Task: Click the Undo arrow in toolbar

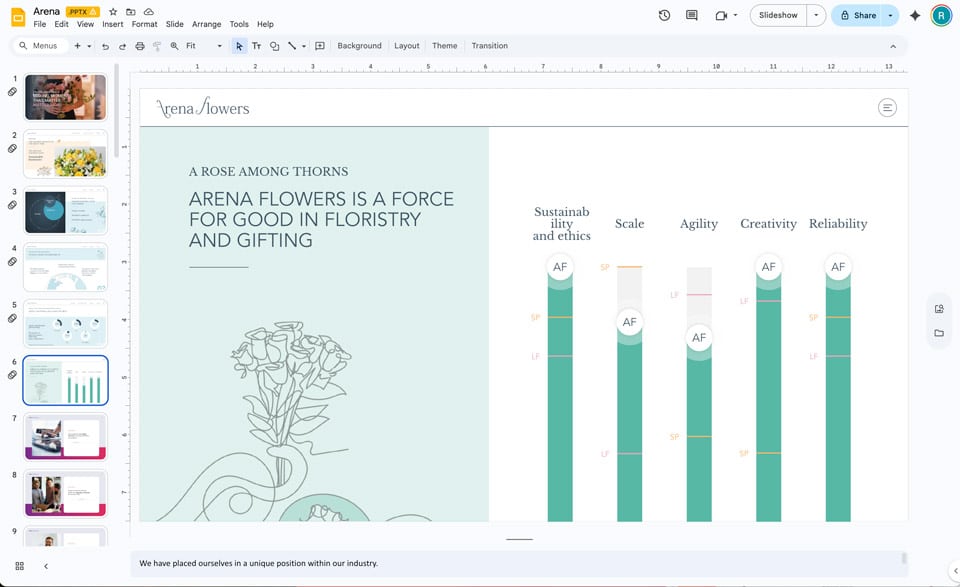Action: pyautogui.click(x=105, y=46)
